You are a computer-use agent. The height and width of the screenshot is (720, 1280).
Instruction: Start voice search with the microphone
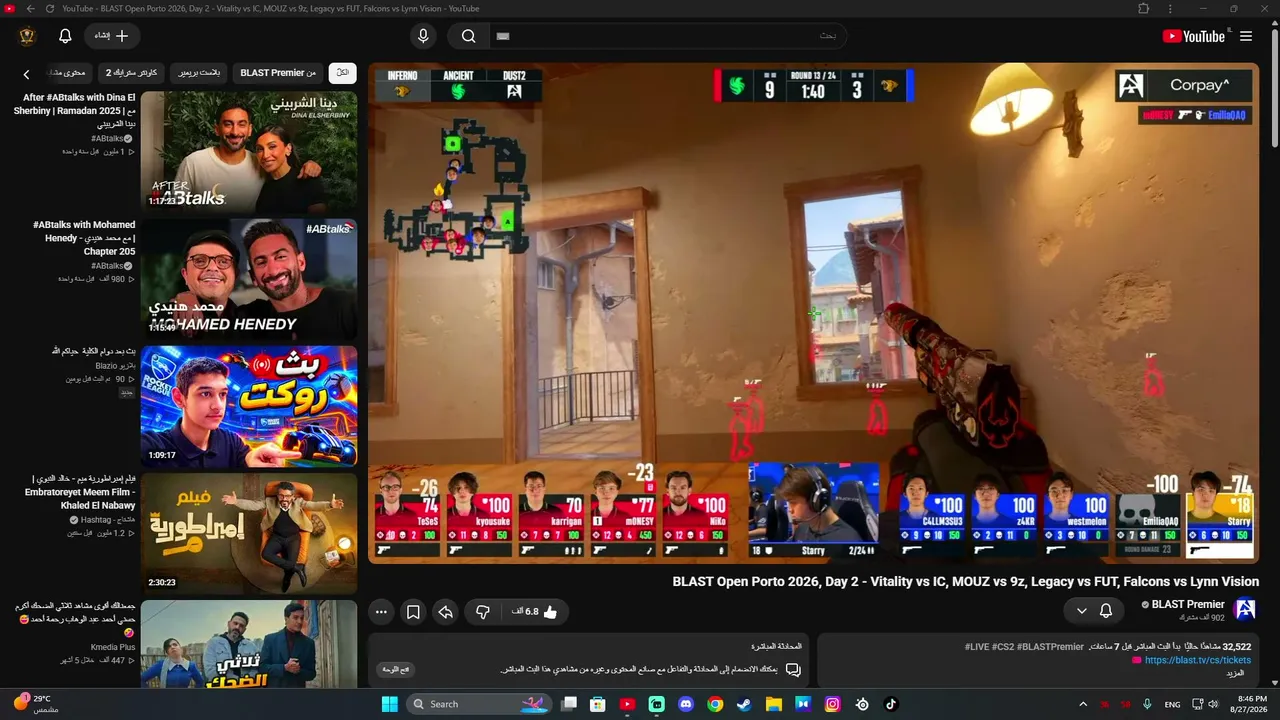click(423, 36)
